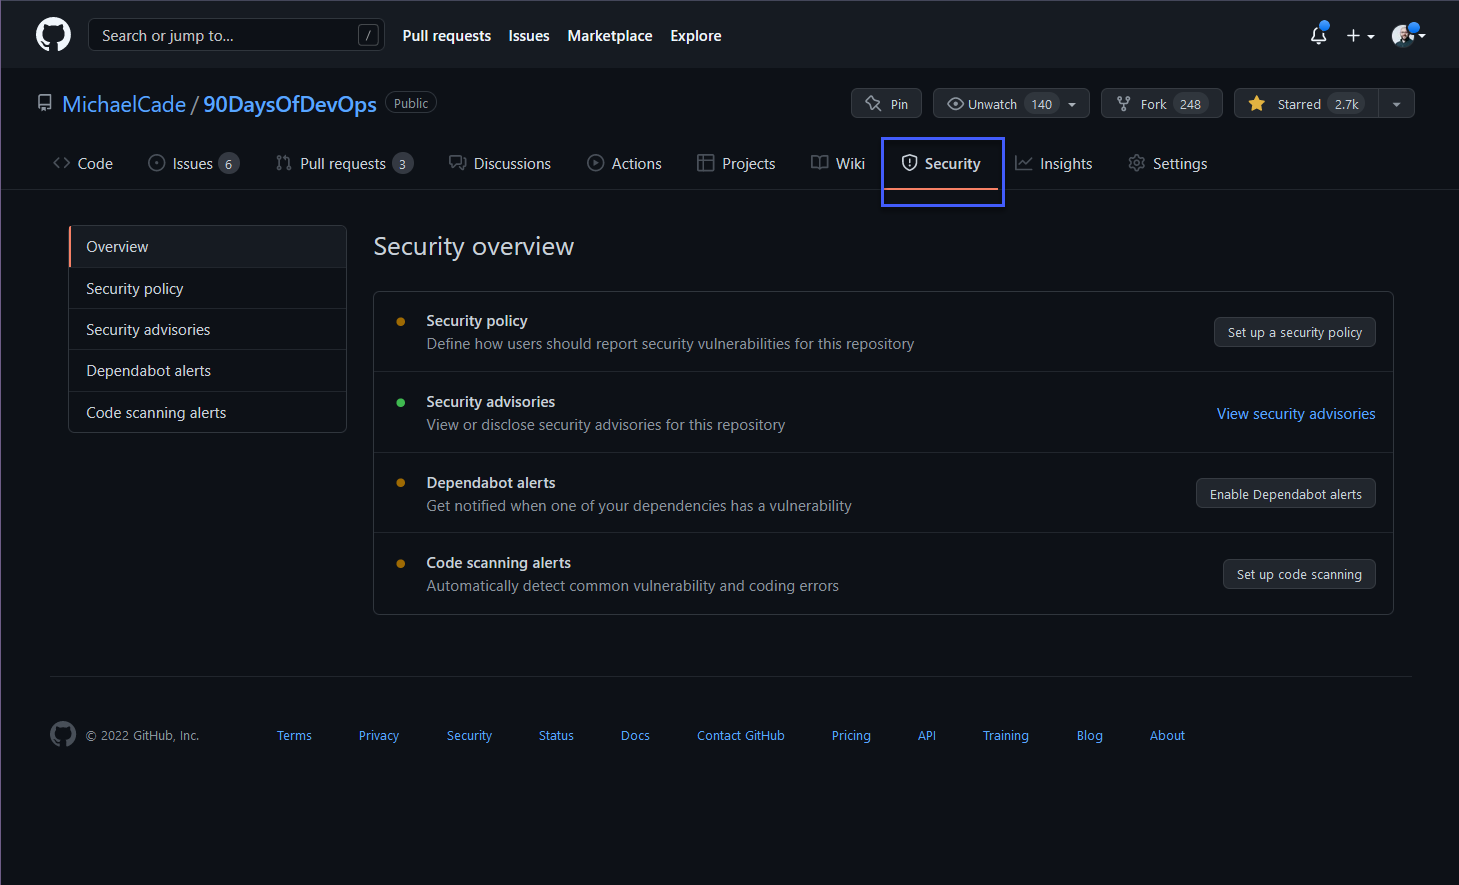Open repository Settings gear icon
The height and width of the screenshot is (885, 1459).
1136,163
